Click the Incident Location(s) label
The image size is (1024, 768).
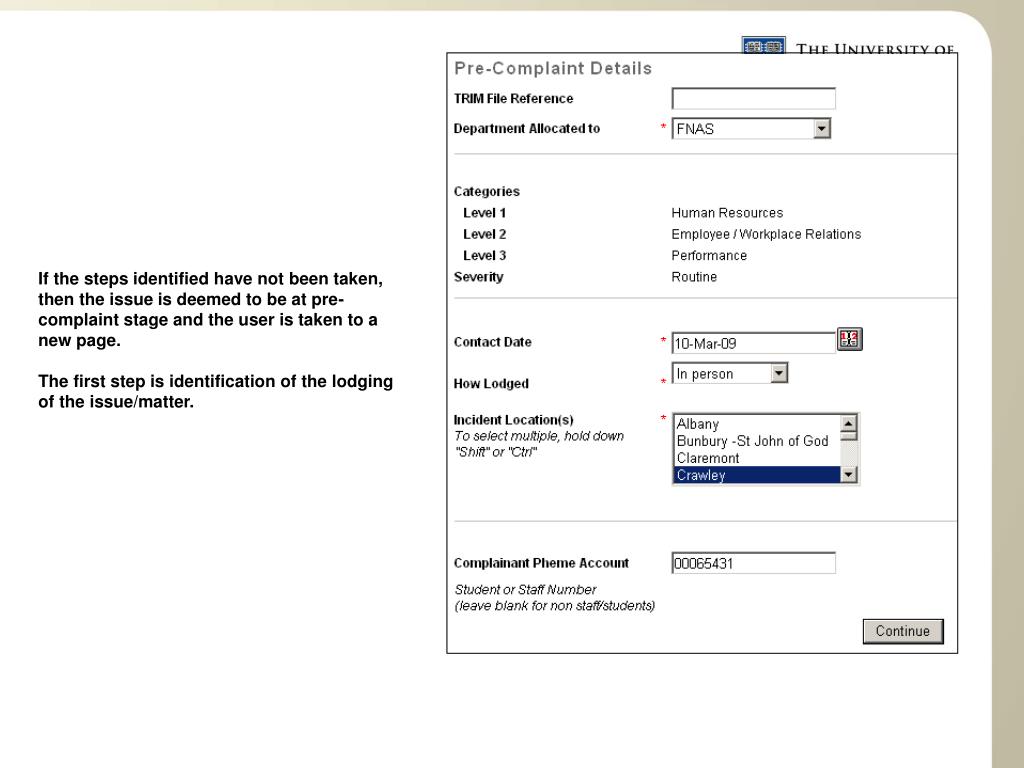click(513, 420)
